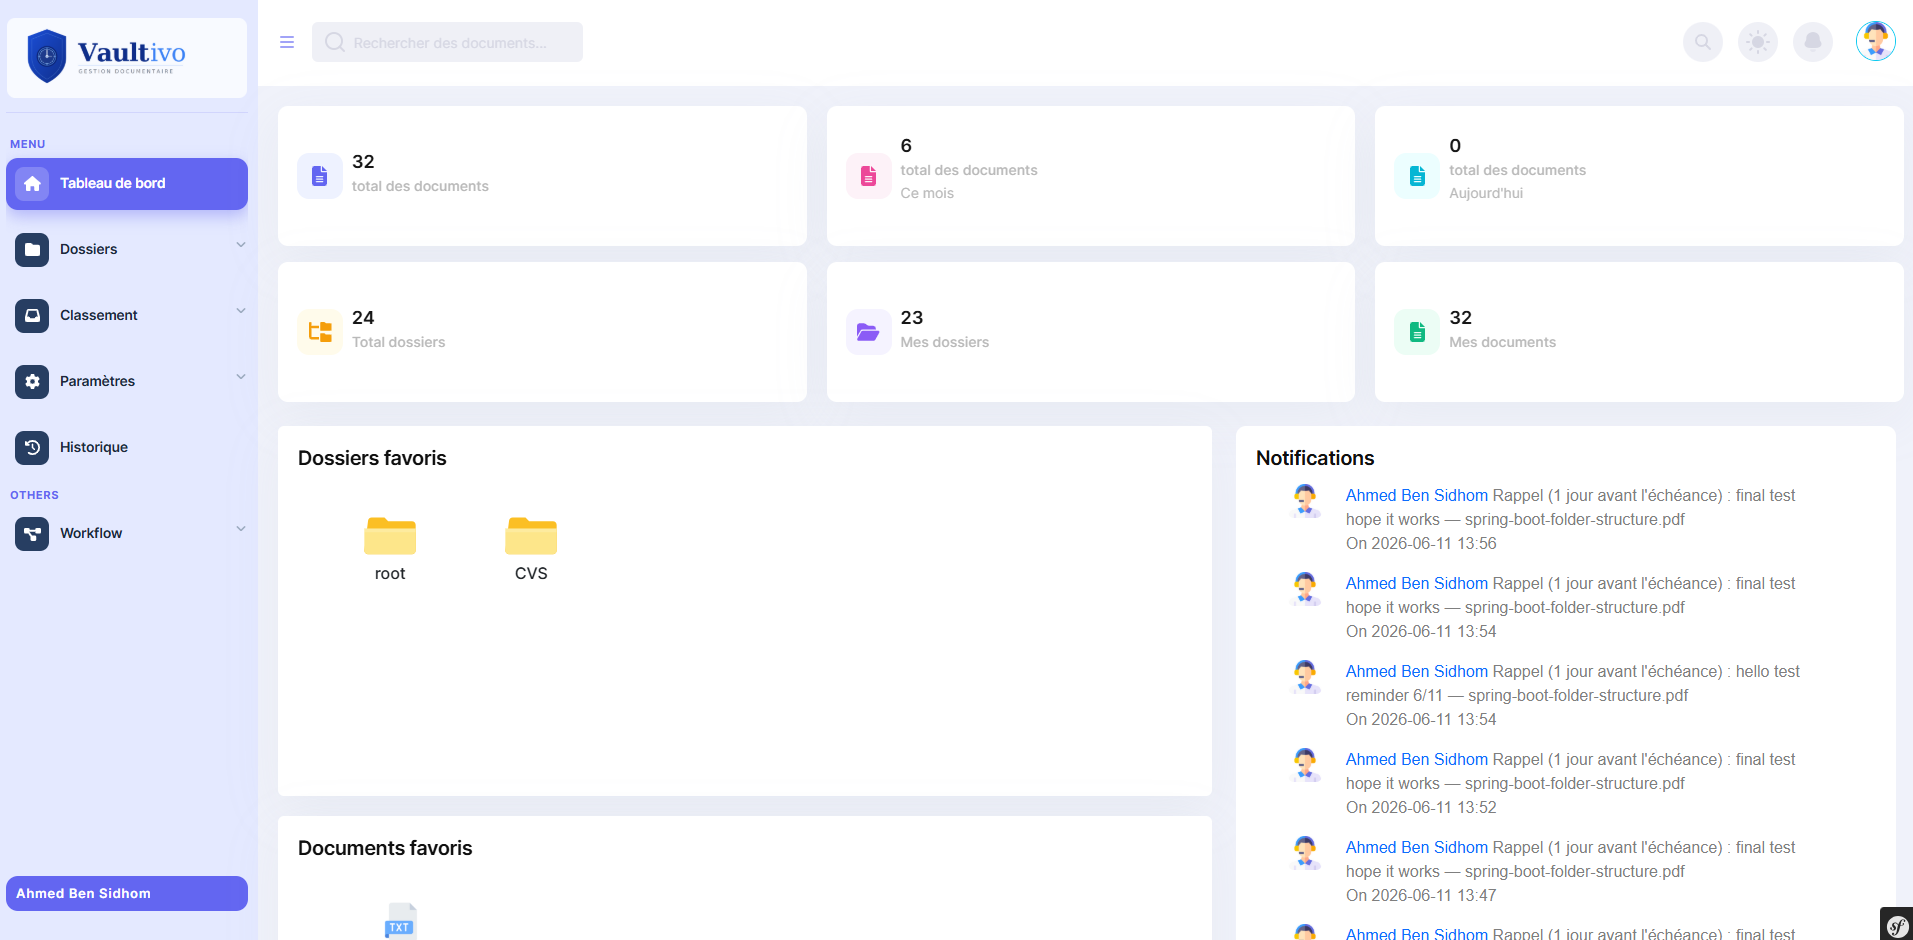Toggle the hamburger sidebar menu
The image size is (1913, 940).
click(287, 42)
